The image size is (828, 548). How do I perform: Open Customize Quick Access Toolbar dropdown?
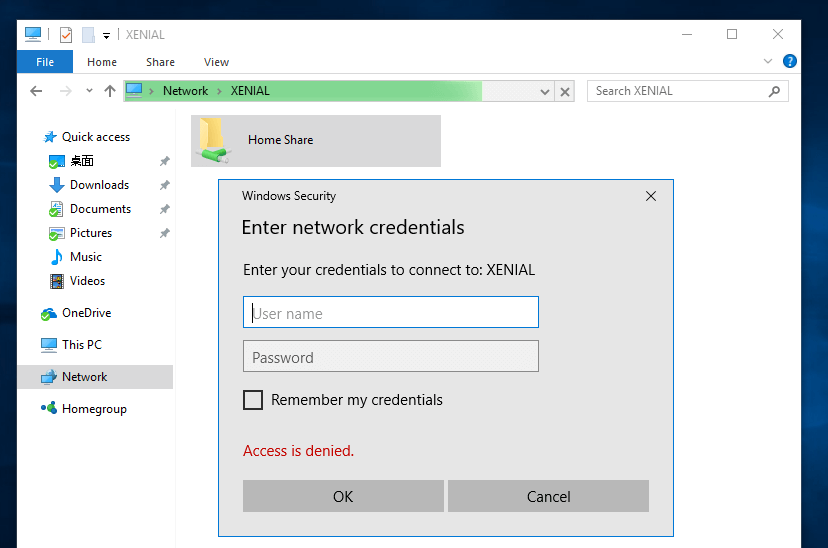106,36
